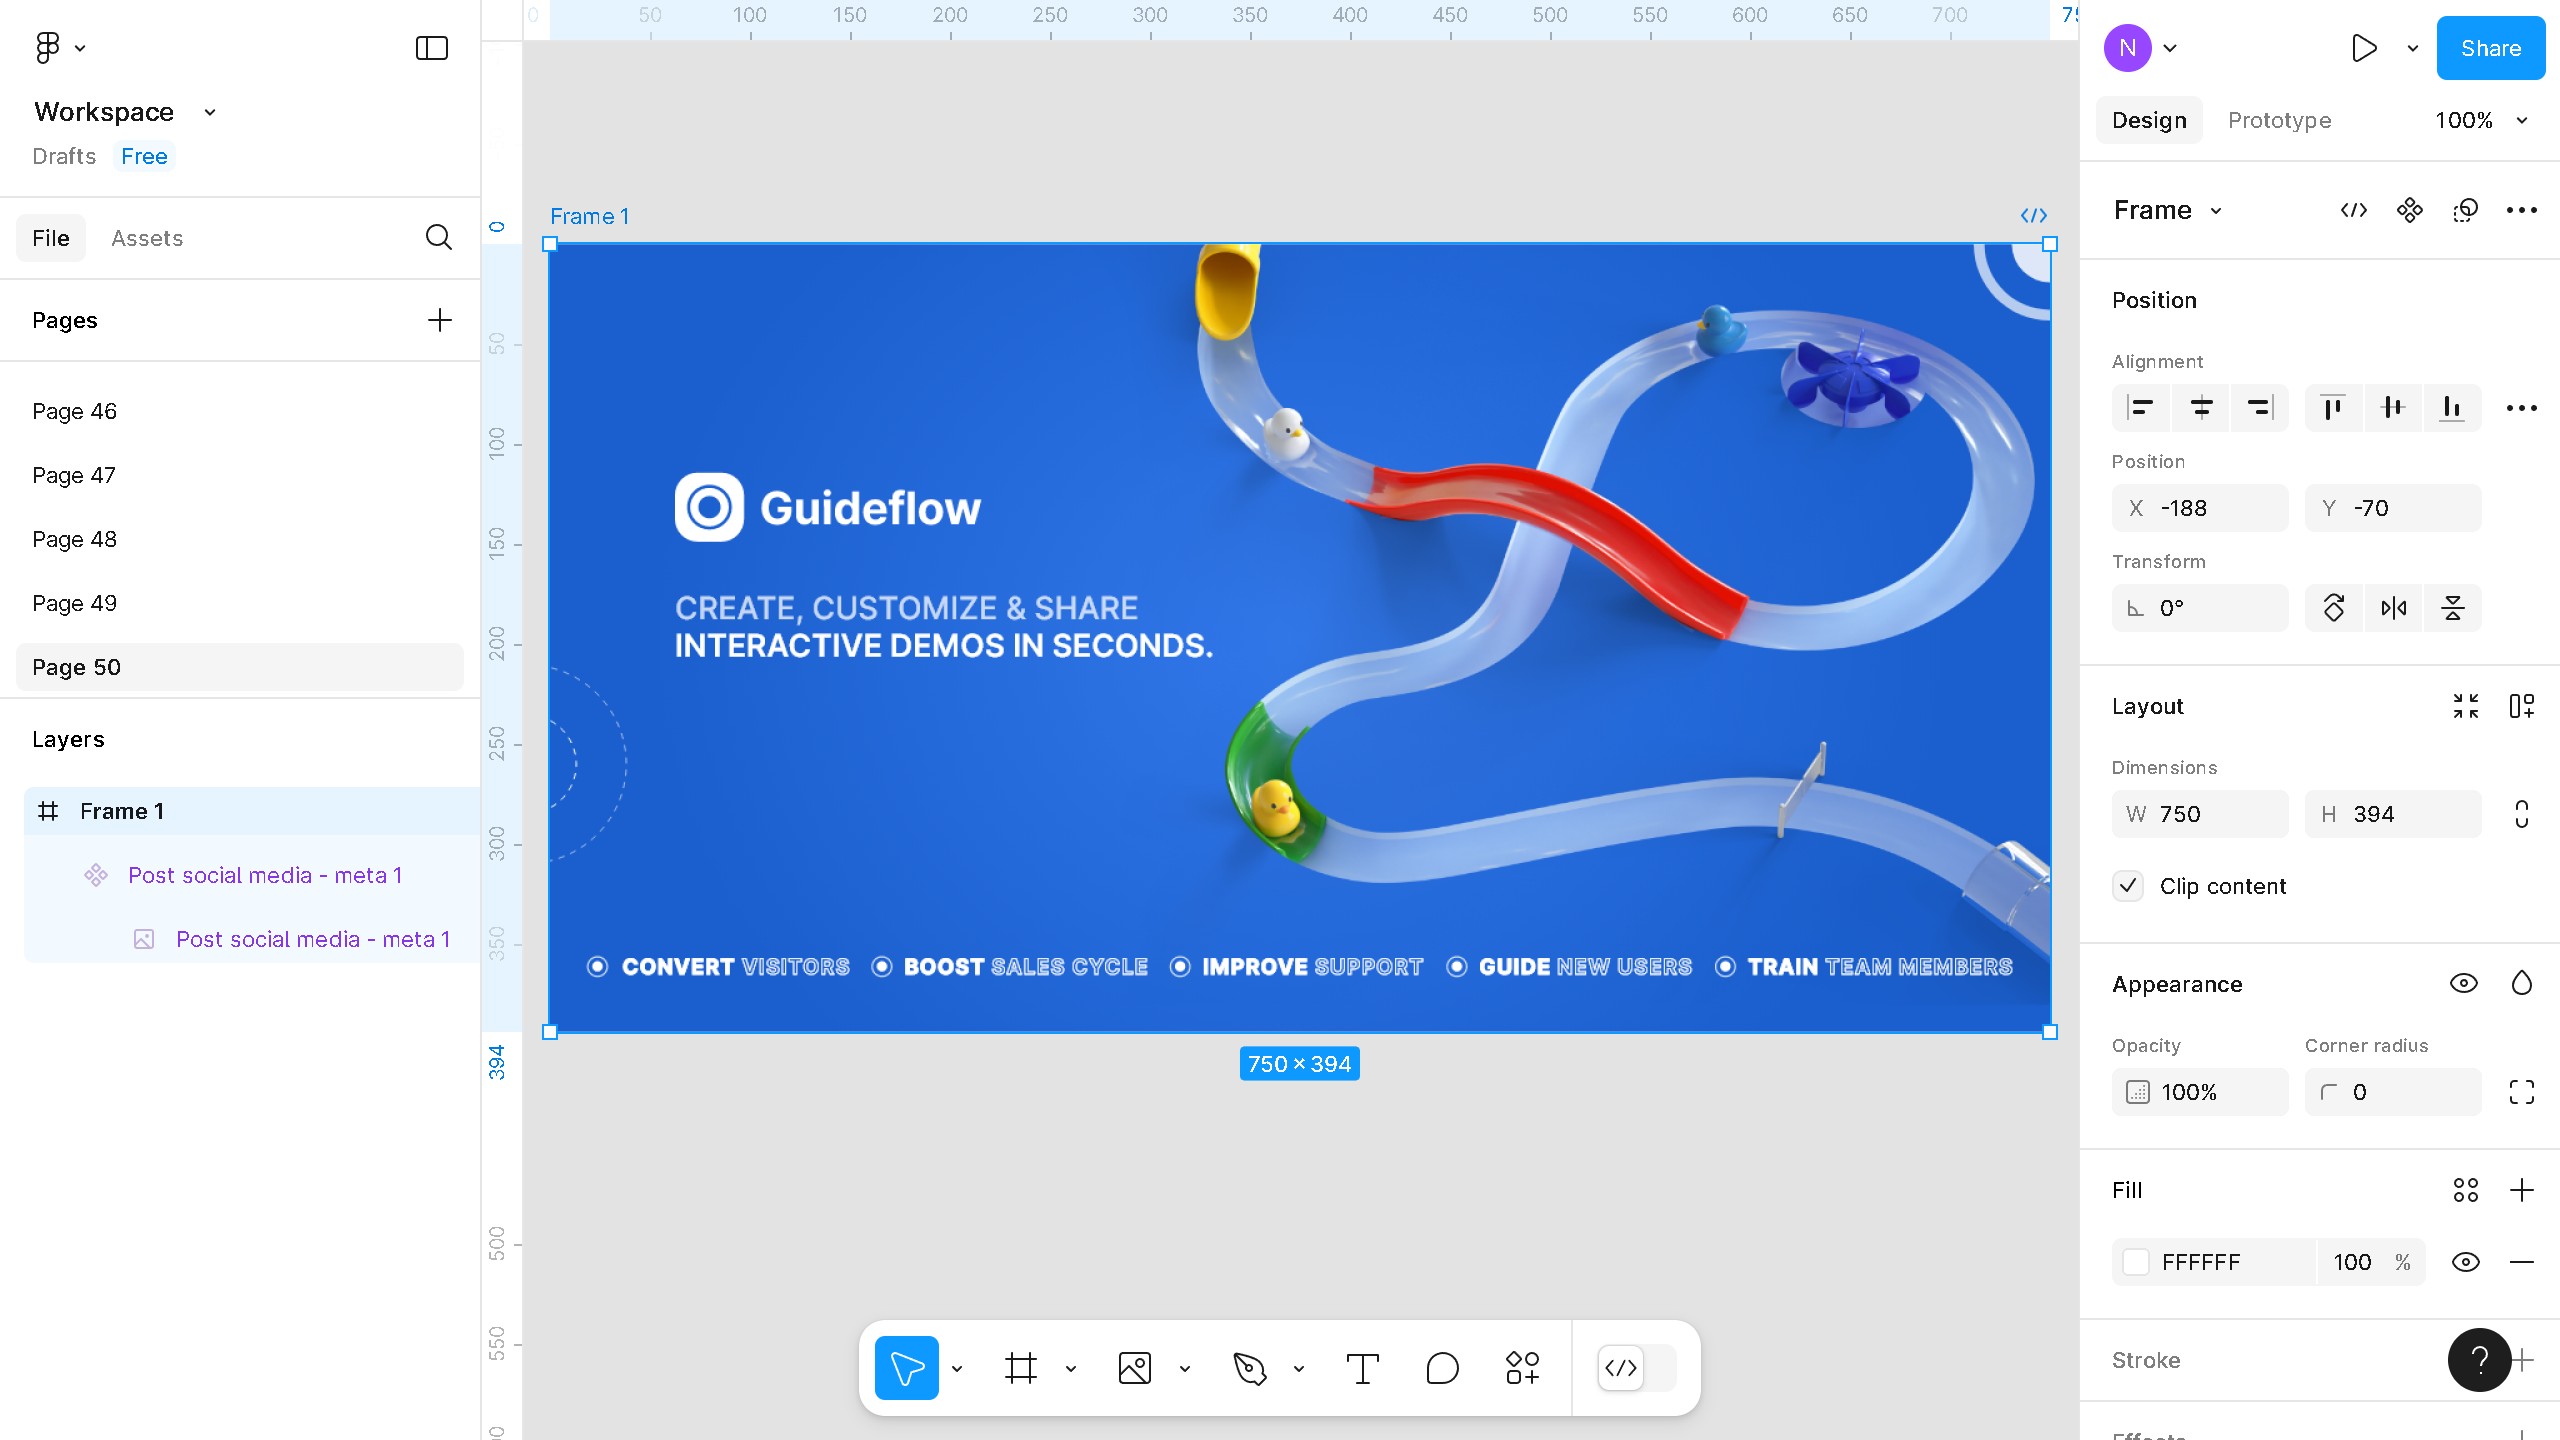Viewport: 2560px width, 1440px height.
Task: Open the Frame type dropdown chevron
Action: coord(2216,211)
